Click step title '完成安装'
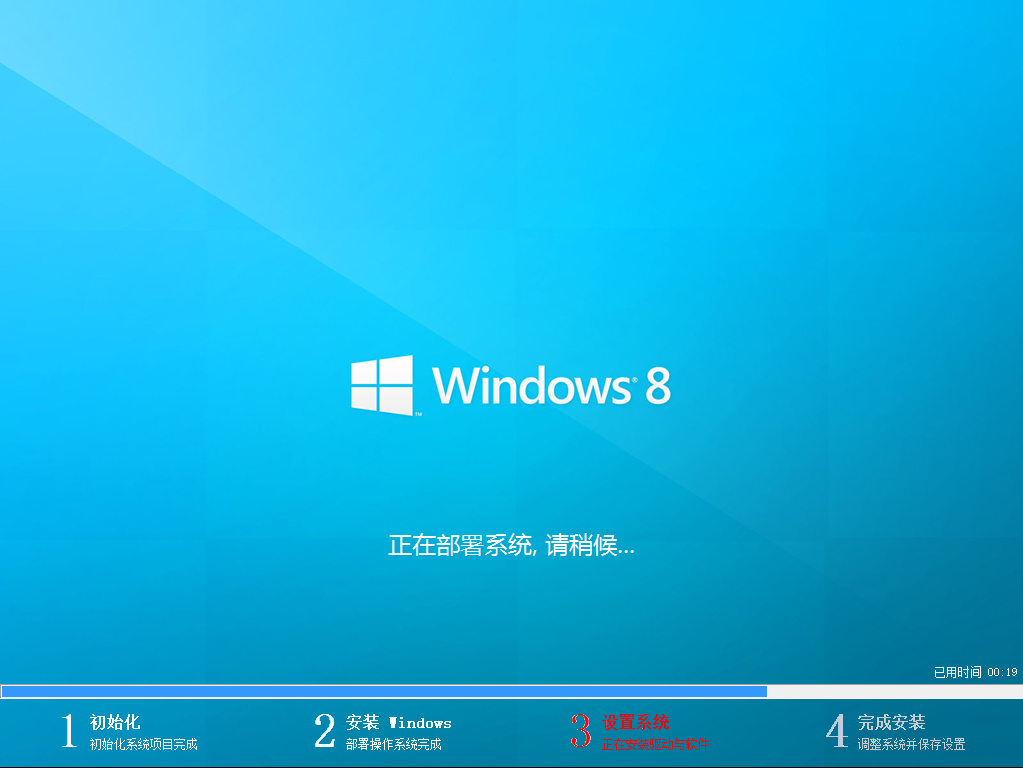This screenshot has height=768, width=1023. pos(891,722)
